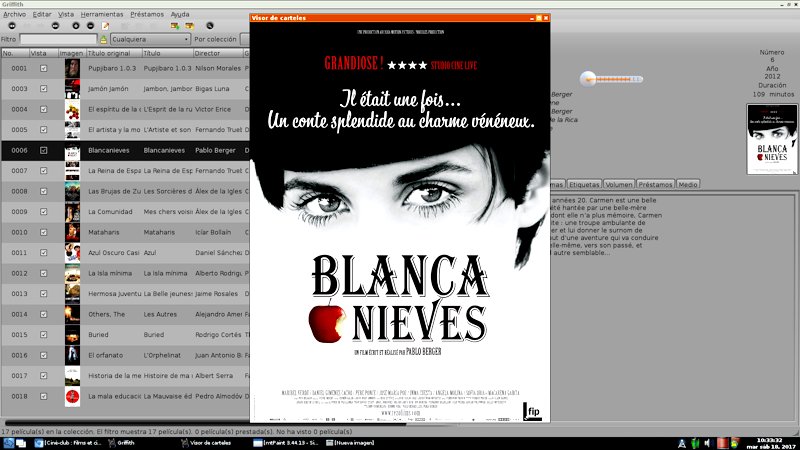Open the search toolbar icon
The image size is (800, 450).
(x=210, y=26)
